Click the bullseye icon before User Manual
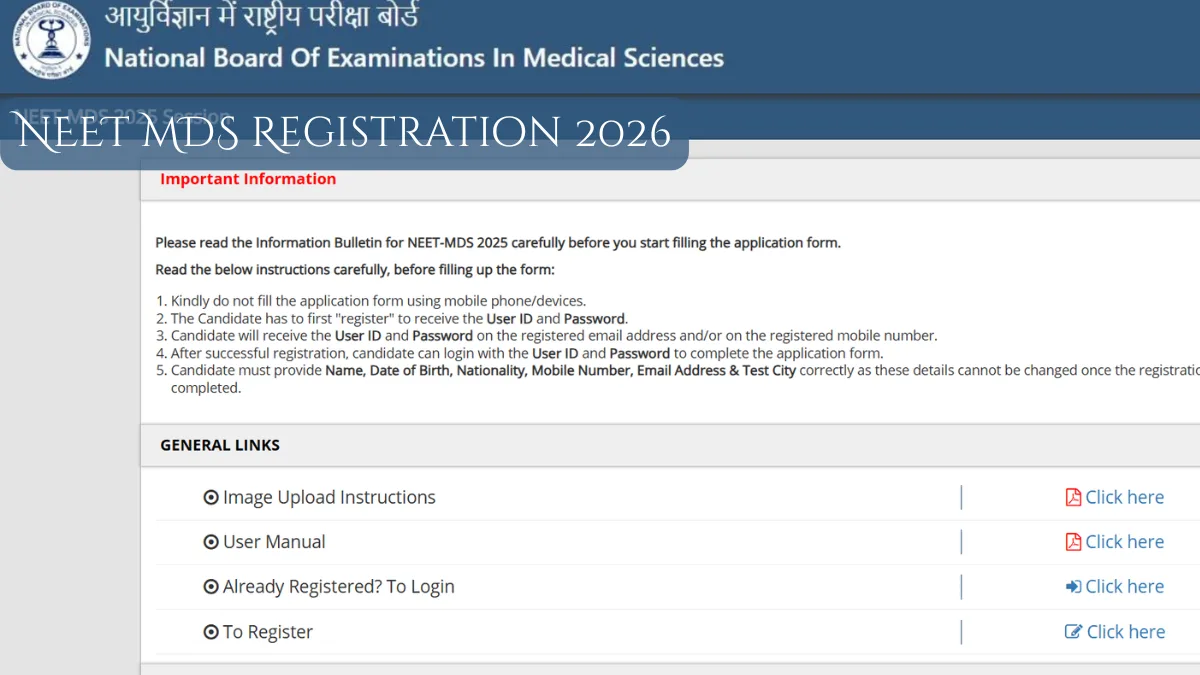This screenshot has height=675, width=1200. pyautogui.click(x=210, y=541)
